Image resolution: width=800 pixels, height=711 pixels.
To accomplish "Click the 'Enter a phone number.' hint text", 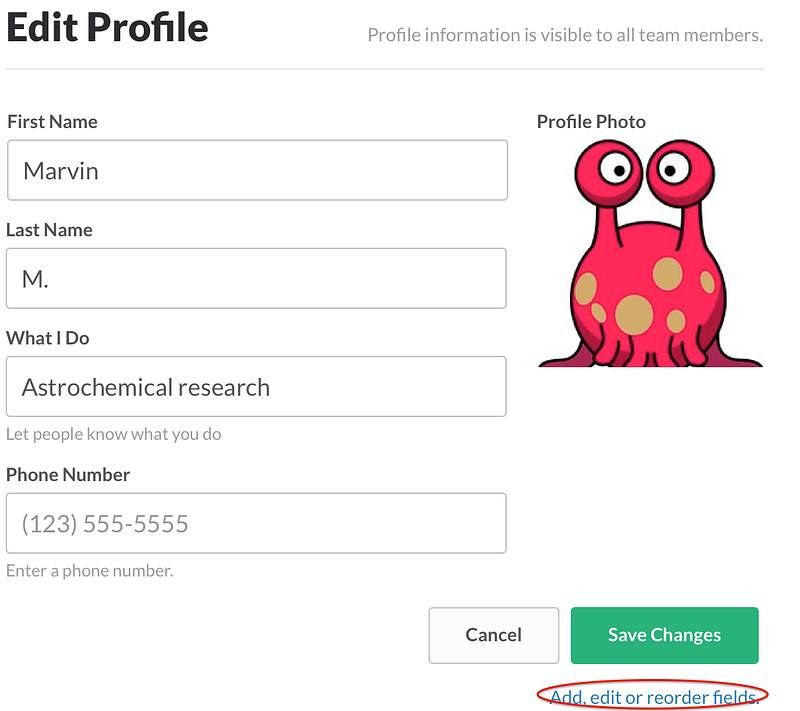I will click(x=90, y=571).
